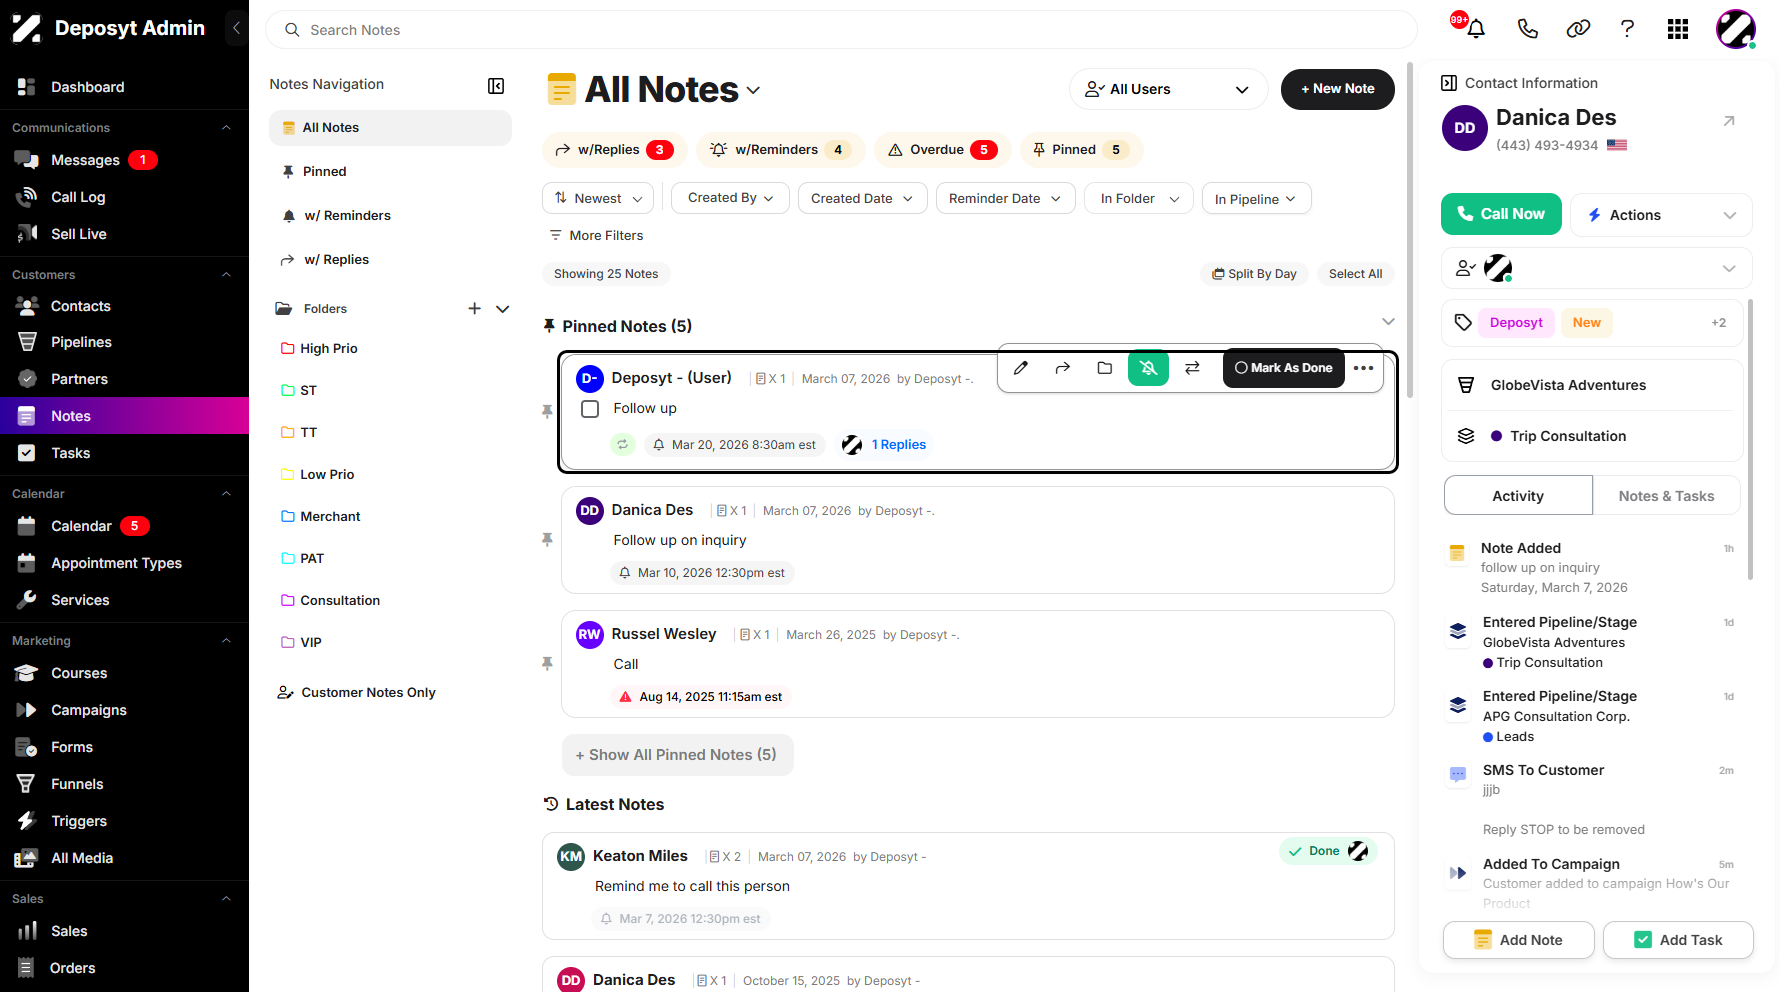This screenshot has height=992, width=1780.
Task: Click the link chain icon in header
Action: [1578, 29]
